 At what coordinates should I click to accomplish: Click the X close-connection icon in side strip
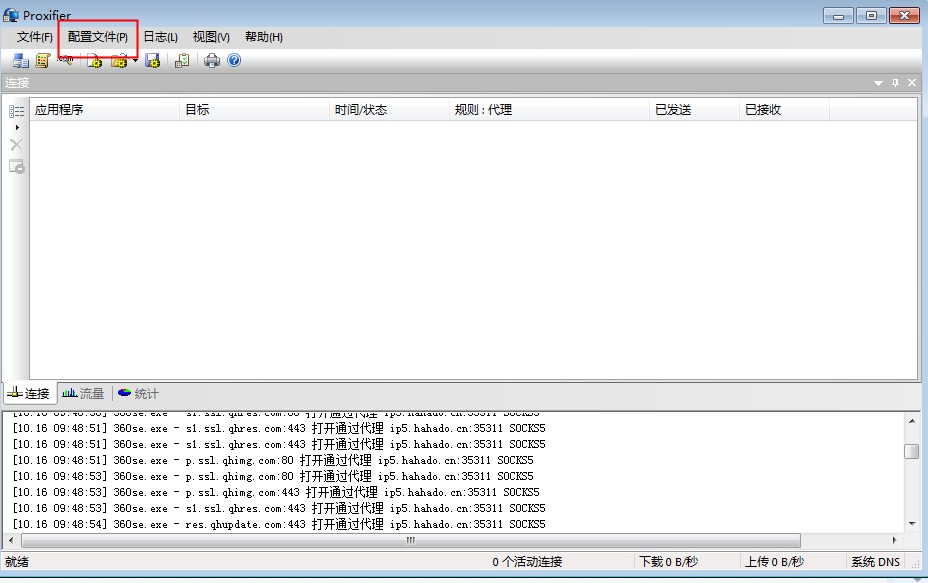[x=17, y=145]
